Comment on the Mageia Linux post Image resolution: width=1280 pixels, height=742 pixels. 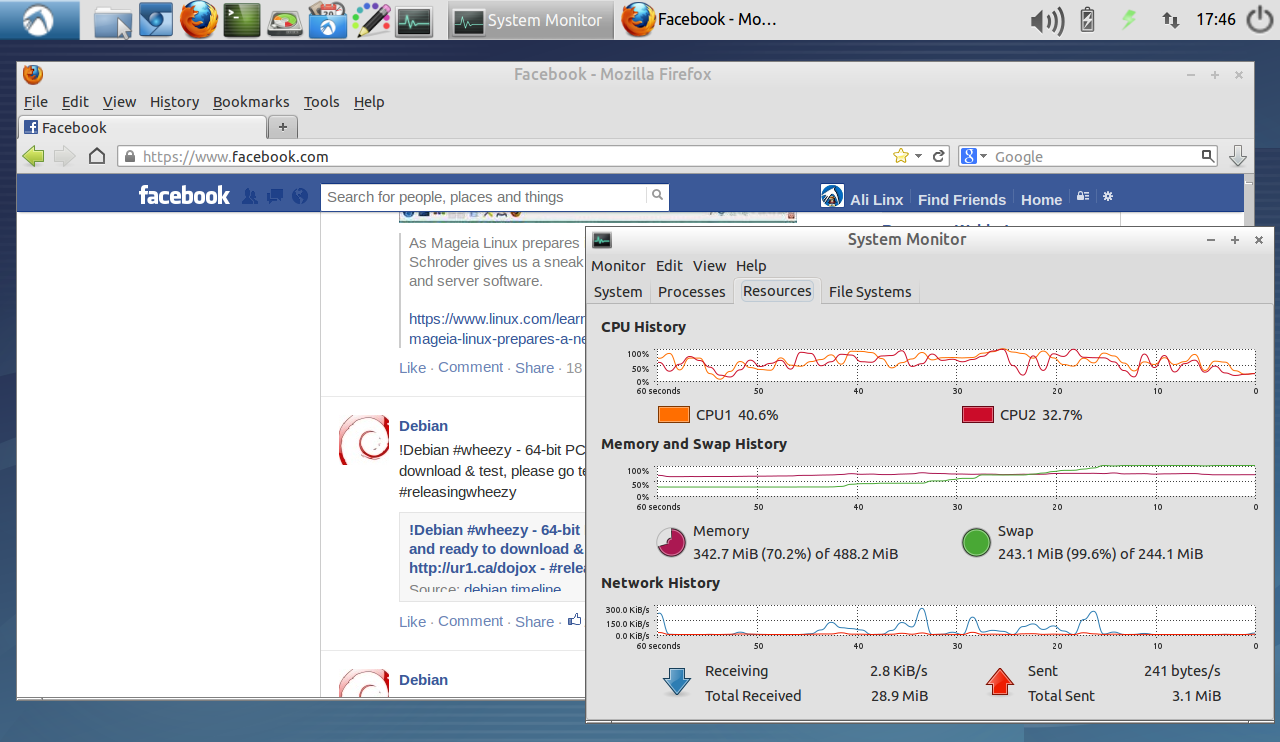470,367
